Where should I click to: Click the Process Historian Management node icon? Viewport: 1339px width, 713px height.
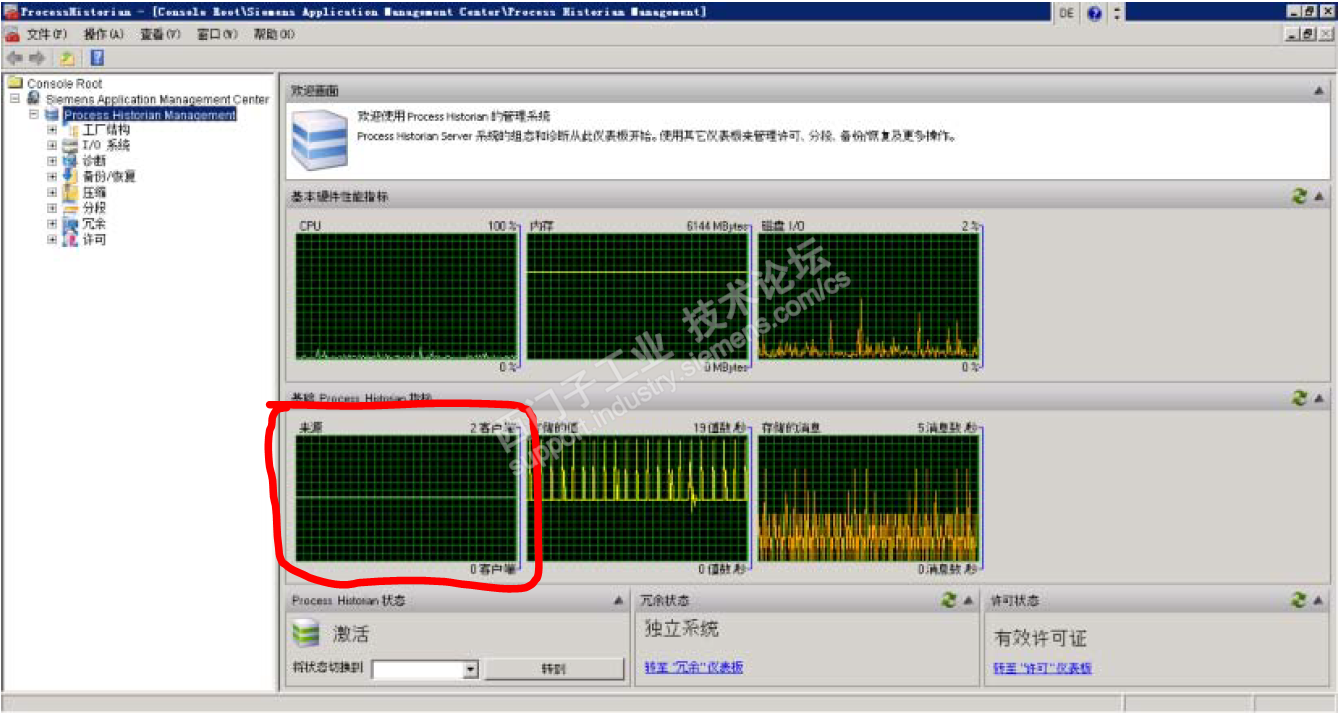point(52,115)
